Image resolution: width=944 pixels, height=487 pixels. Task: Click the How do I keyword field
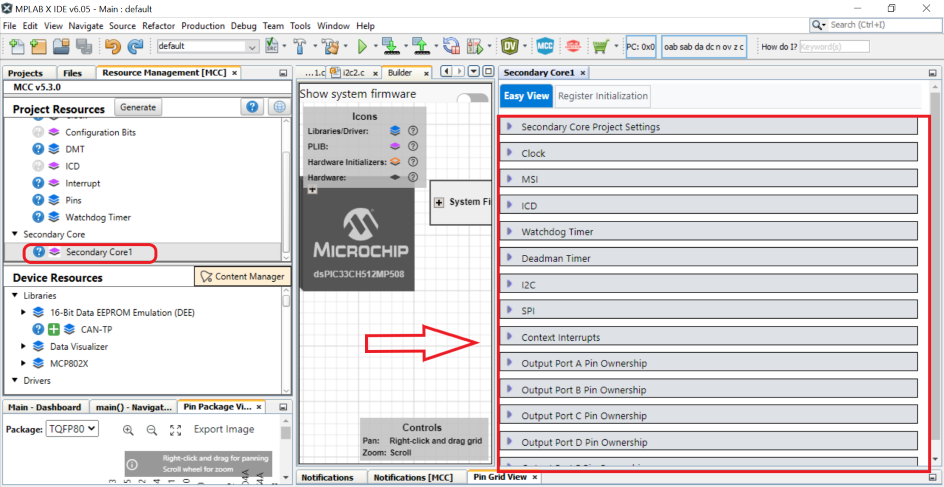pyautogui.click(x=834, y=46)
